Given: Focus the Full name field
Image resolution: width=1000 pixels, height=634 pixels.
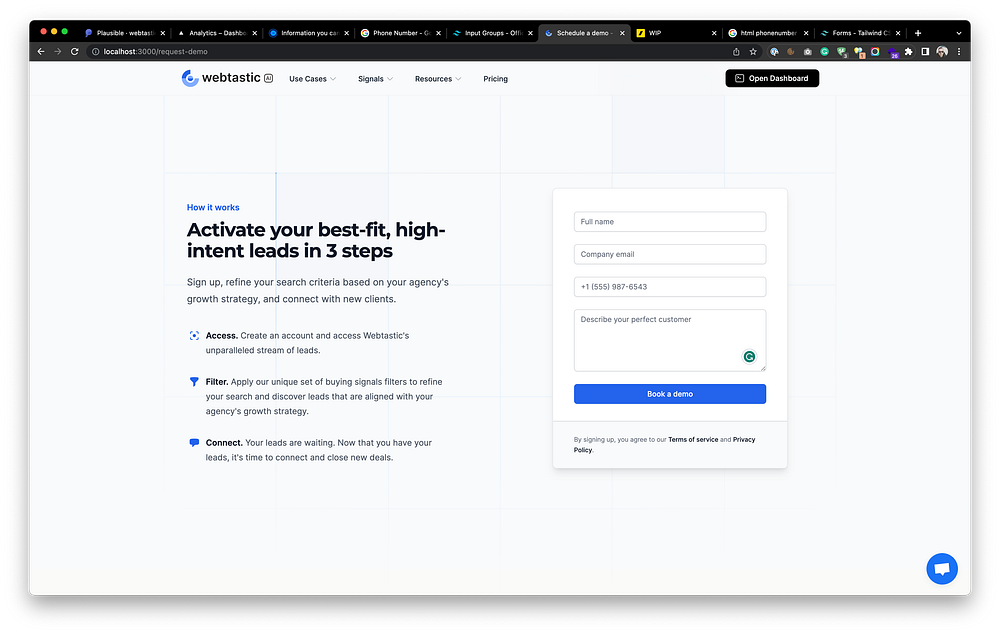Looking at the screenshot, I should 670,222.
